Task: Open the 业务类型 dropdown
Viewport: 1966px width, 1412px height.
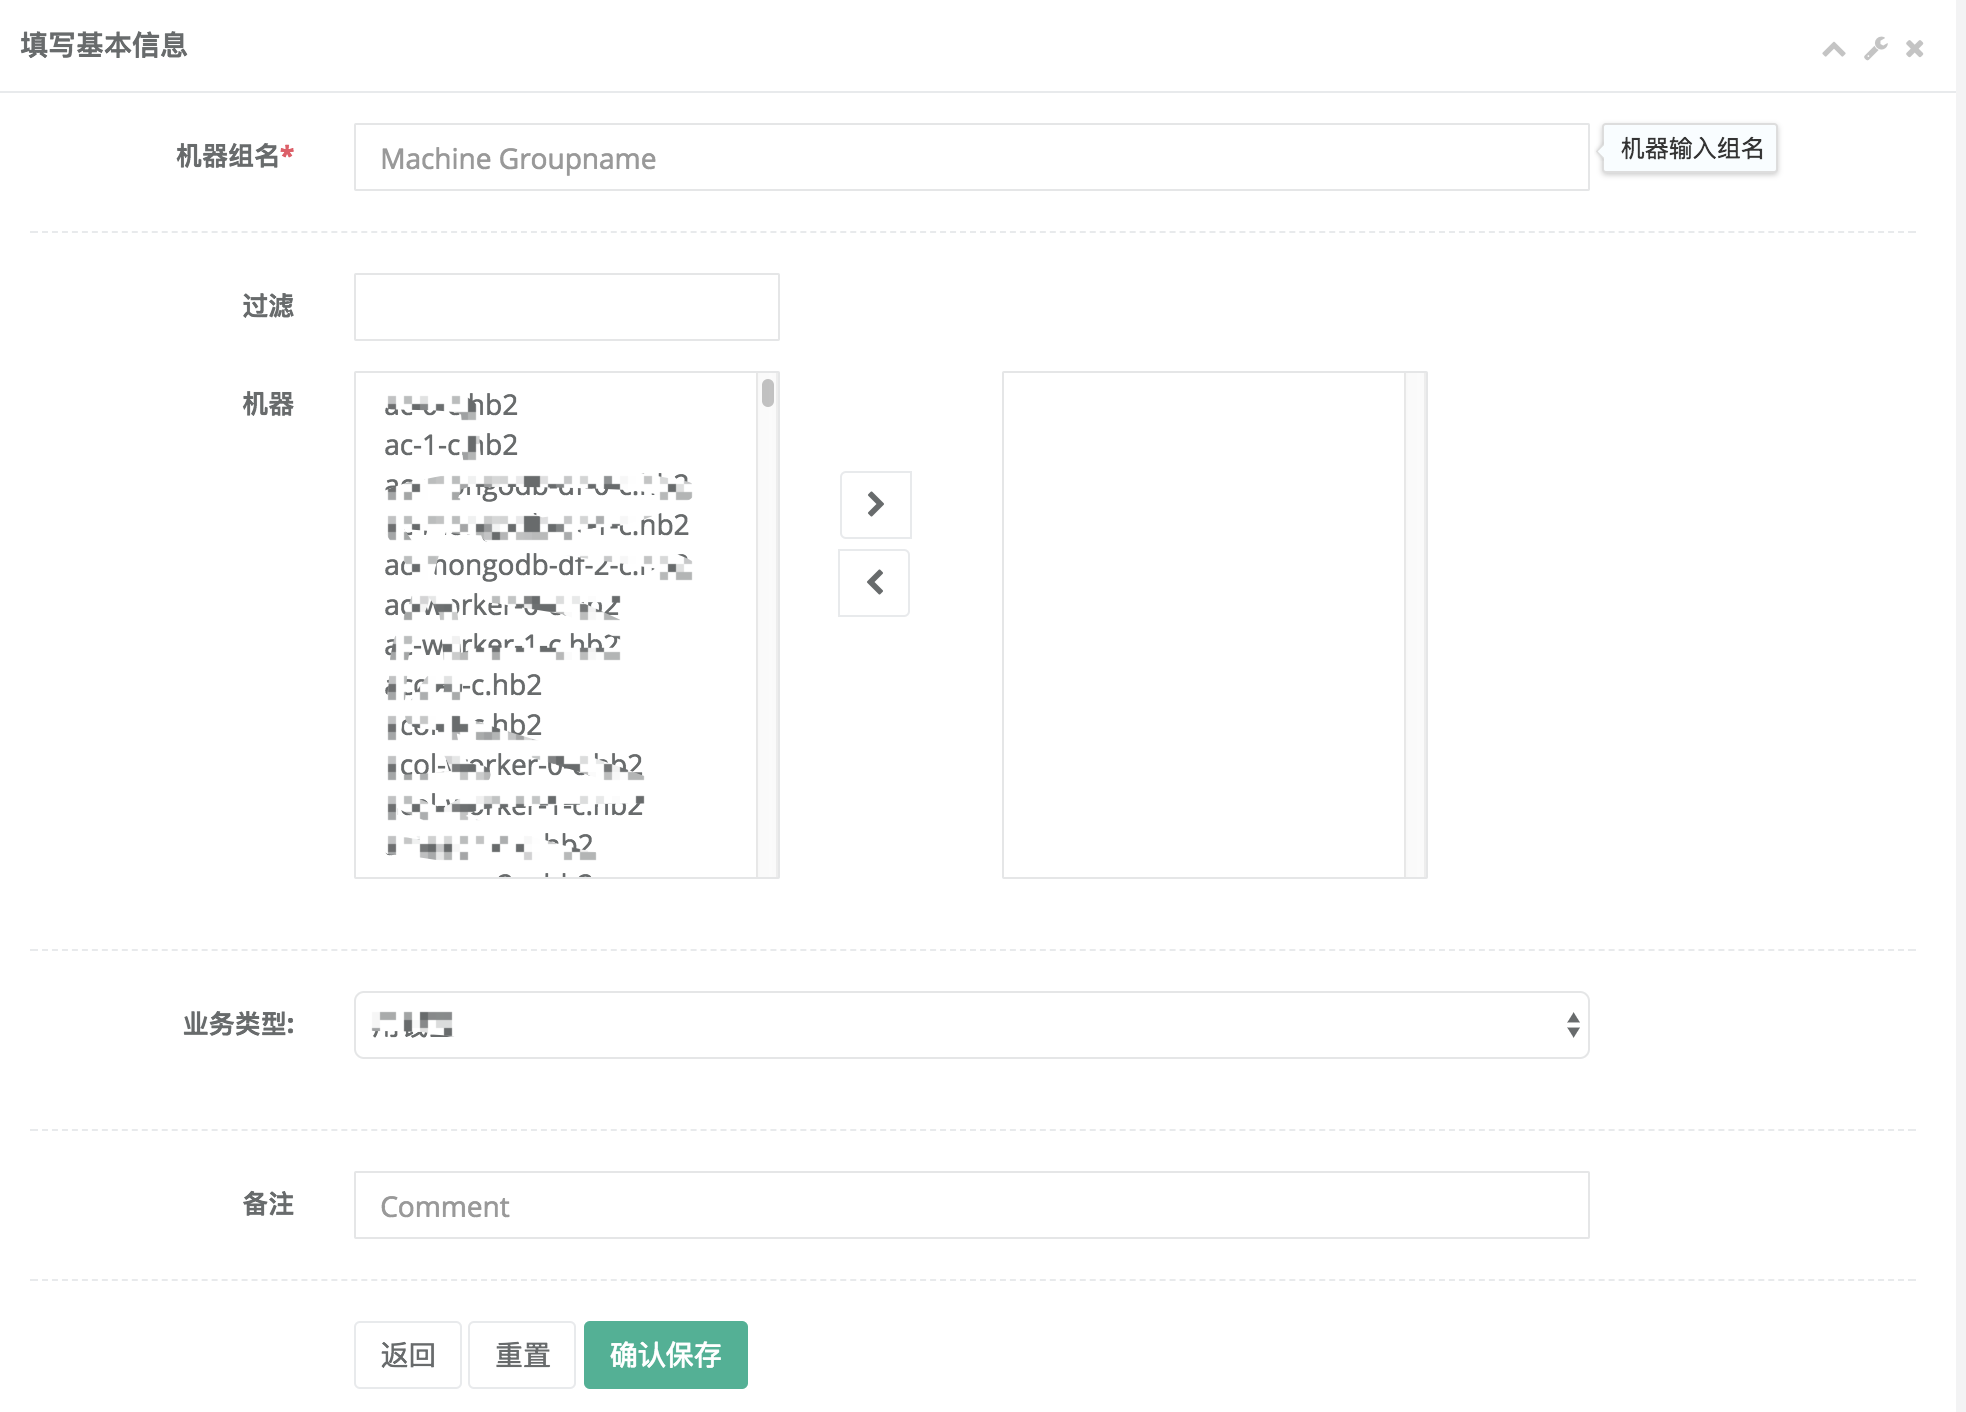Action: coord(971,1025)
